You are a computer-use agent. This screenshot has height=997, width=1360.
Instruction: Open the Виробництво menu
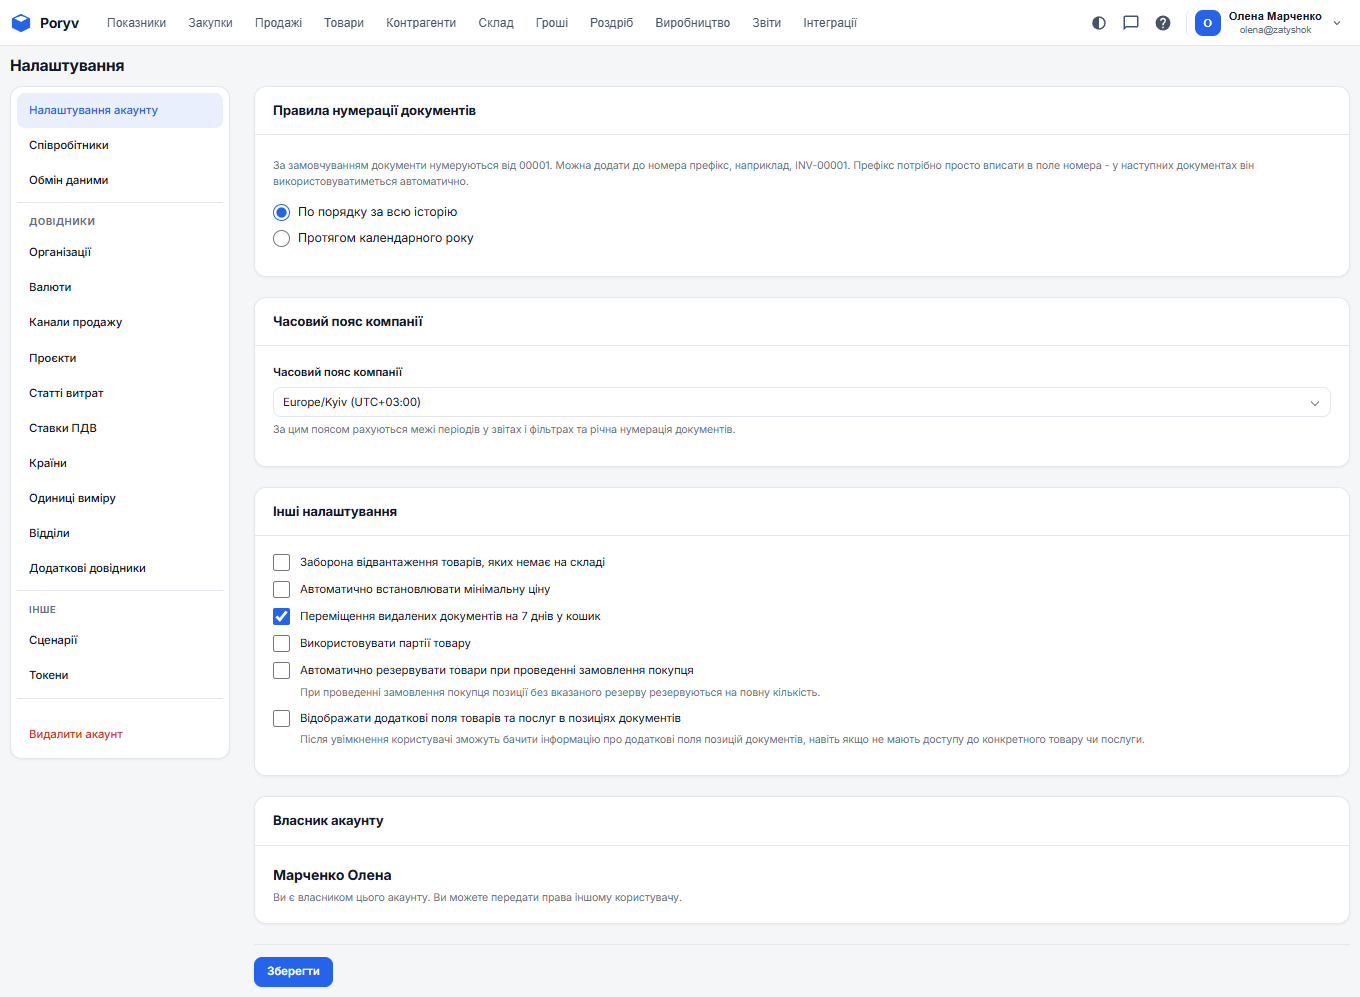(x=693, y=23)
